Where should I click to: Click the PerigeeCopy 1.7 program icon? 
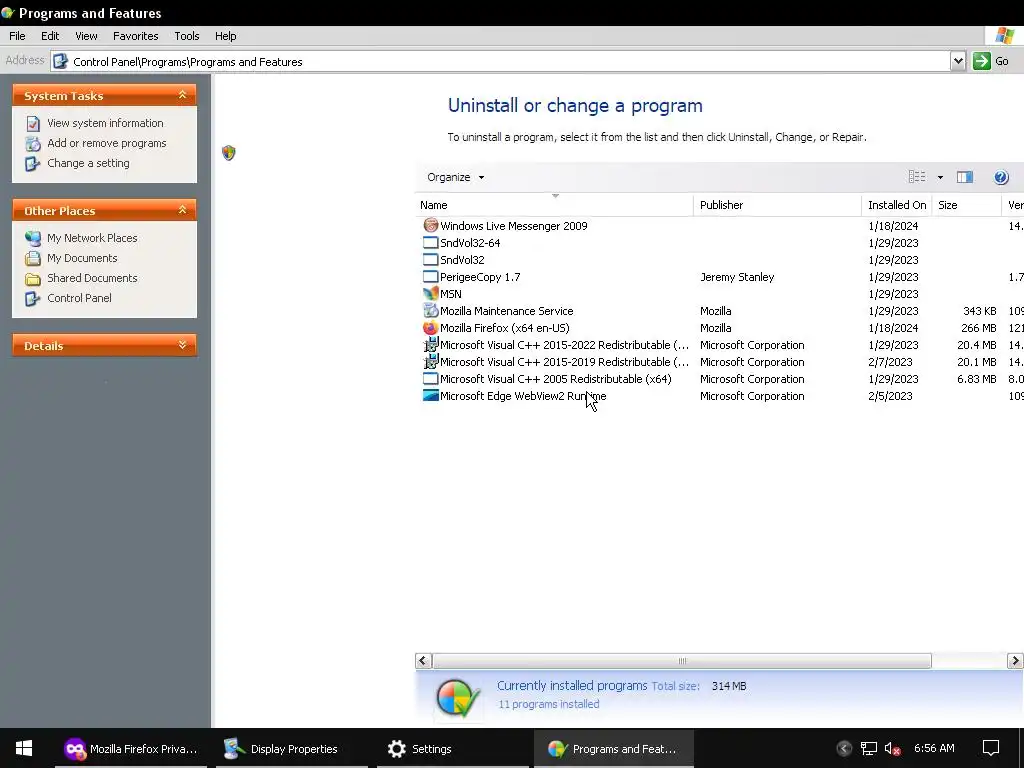point(430,276)
